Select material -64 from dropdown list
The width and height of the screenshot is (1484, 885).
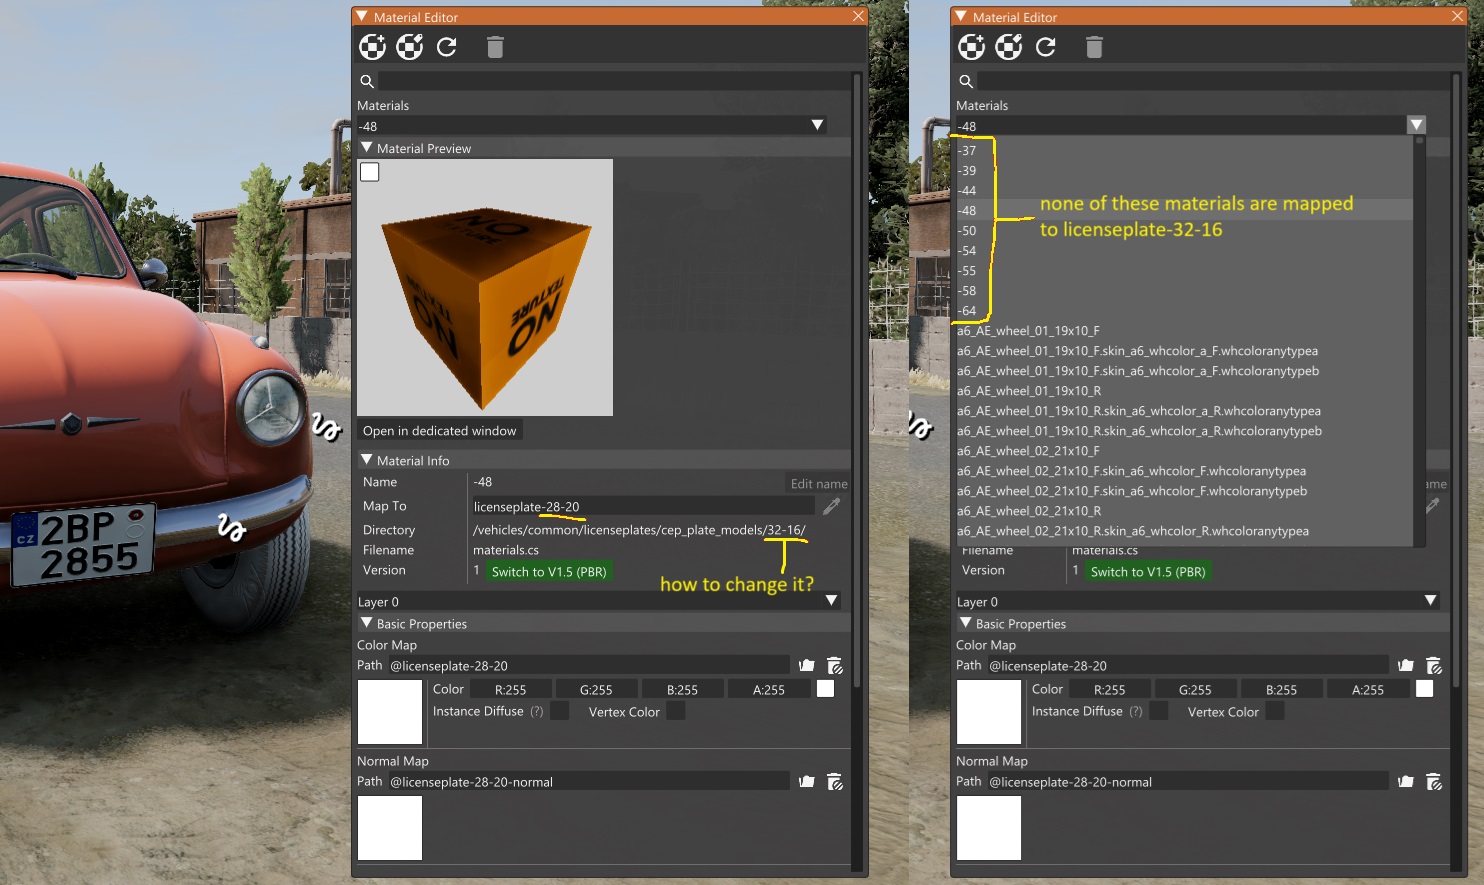(x=1184, y=311)
